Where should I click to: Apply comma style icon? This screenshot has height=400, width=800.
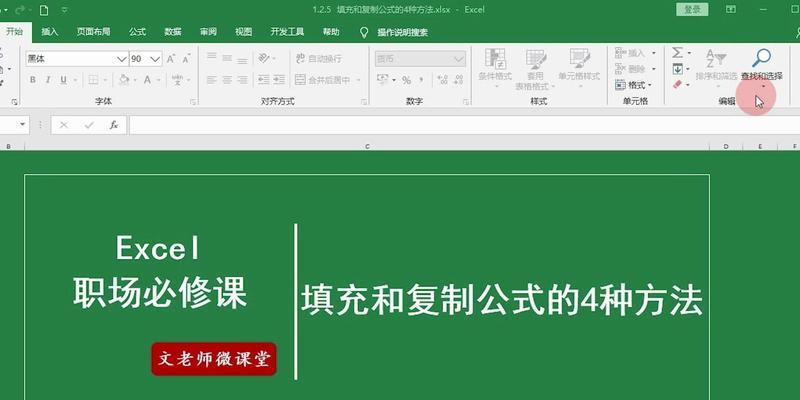(421, 80)
